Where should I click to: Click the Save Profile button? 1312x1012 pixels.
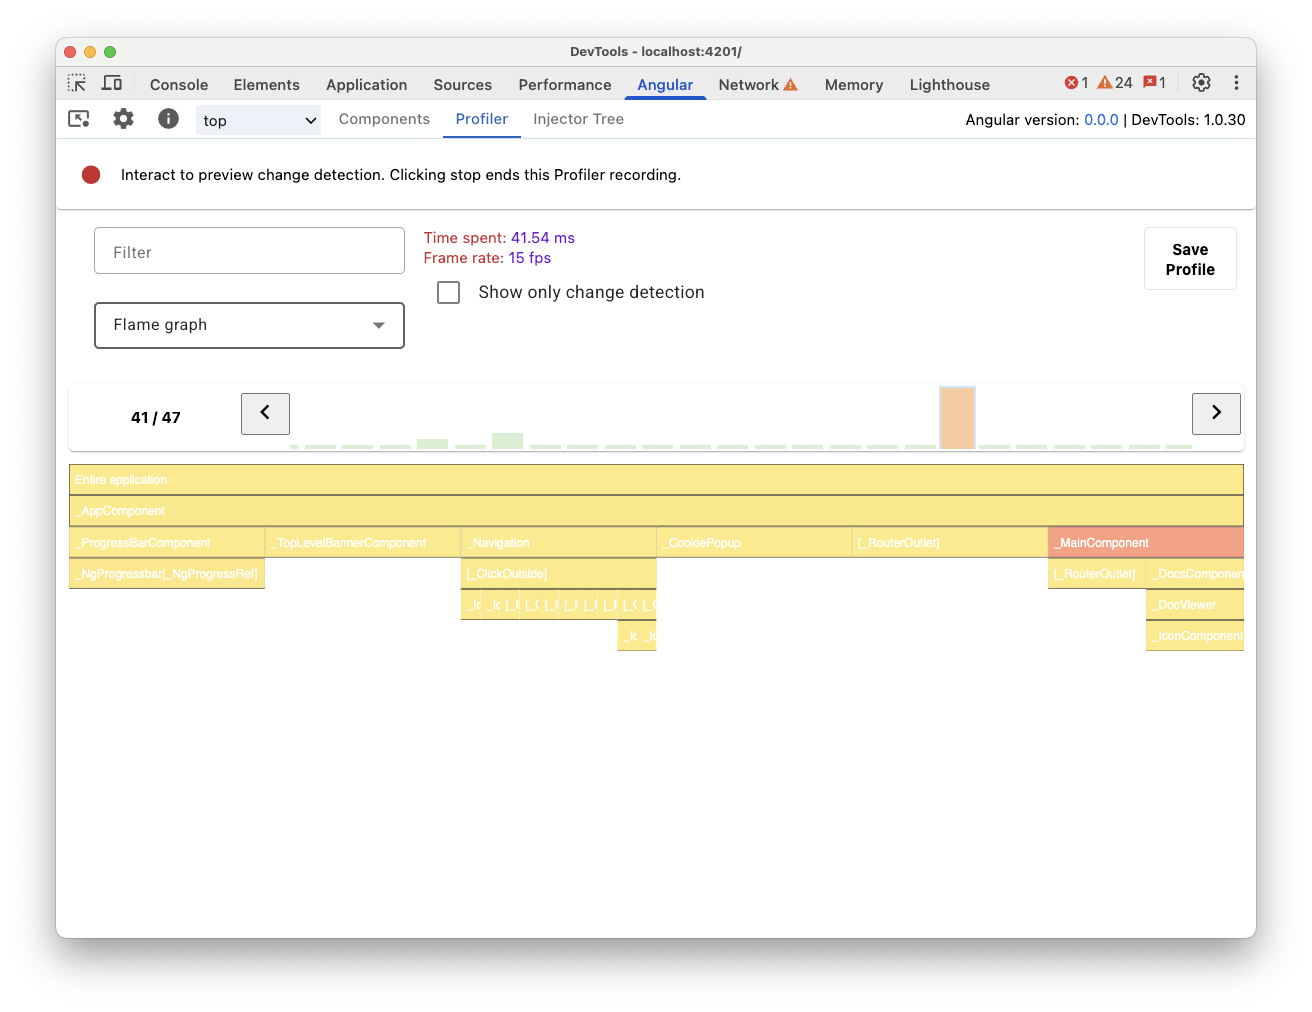1190,258
